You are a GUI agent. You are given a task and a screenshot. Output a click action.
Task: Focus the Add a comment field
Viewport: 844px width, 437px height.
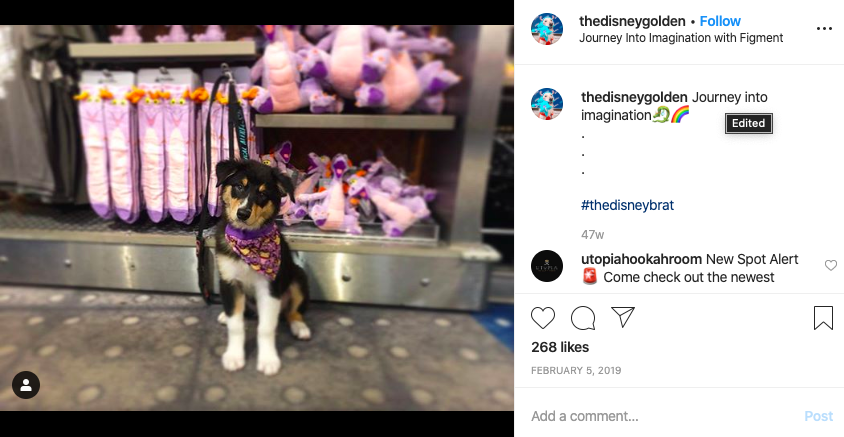click(x=662, y=416)
